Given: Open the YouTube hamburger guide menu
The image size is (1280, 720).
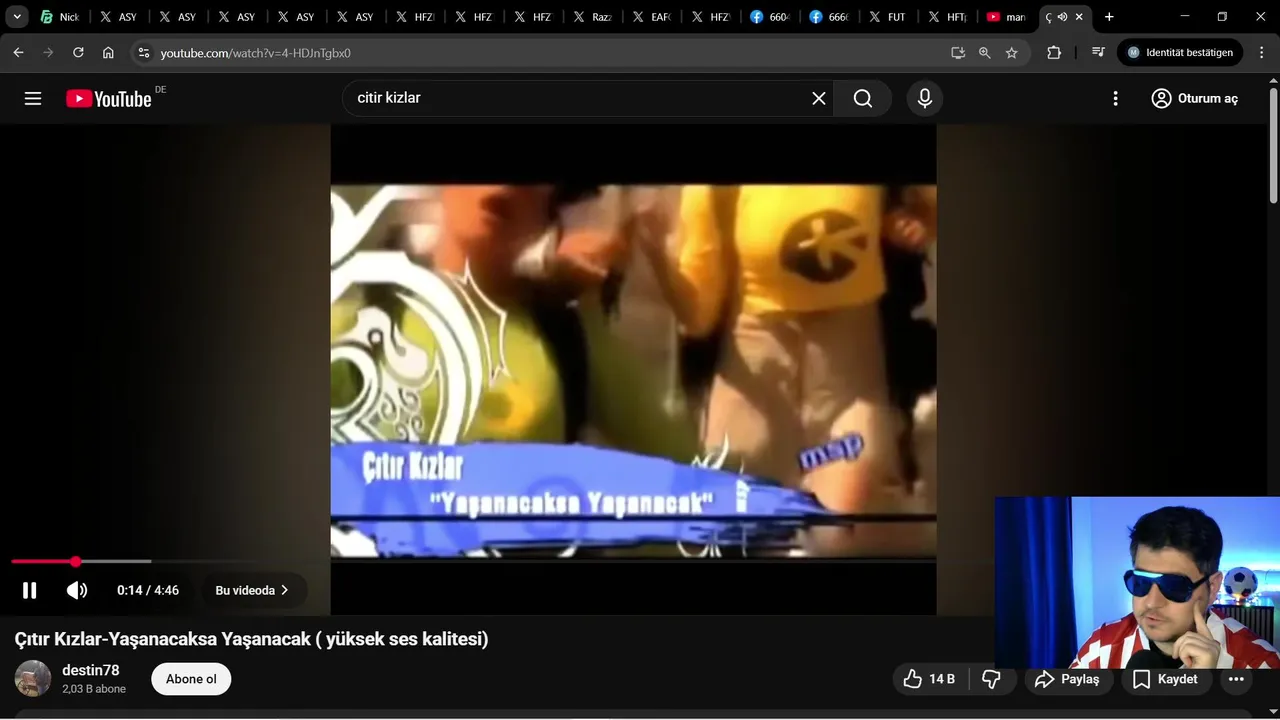Looking at the screenshot, I should (33, 98).
